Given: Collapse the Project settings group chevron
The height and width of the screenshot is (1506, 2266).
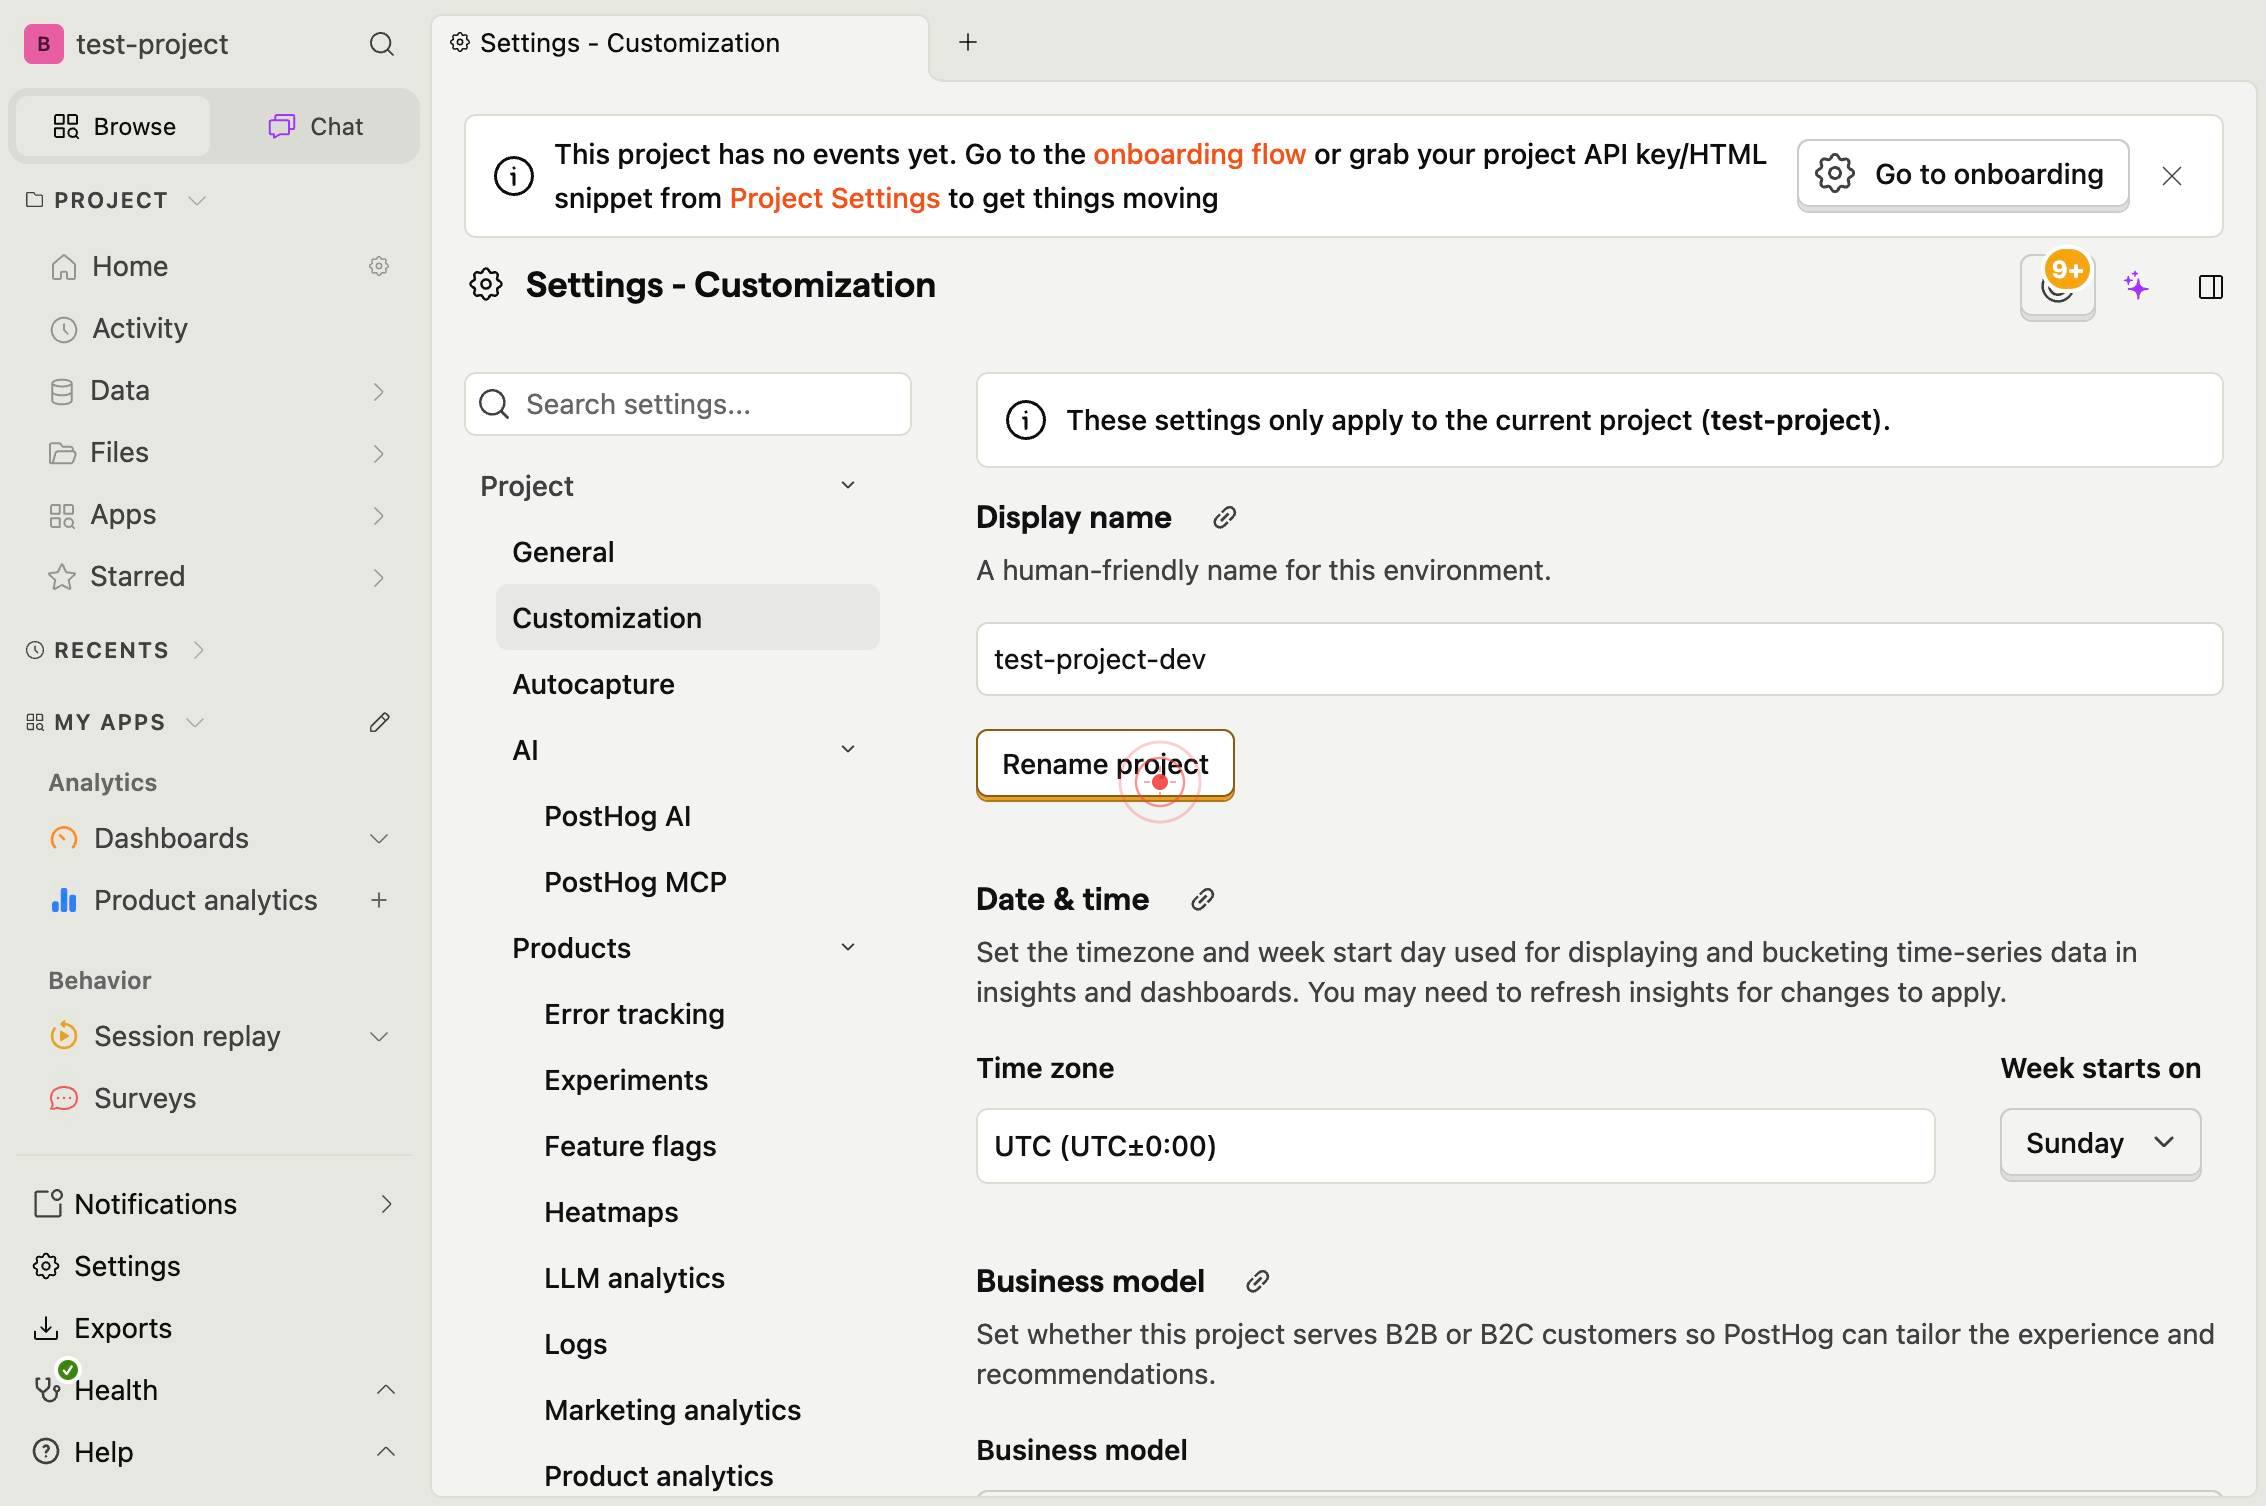Looking at the screenshot, I should pos(848,485).
